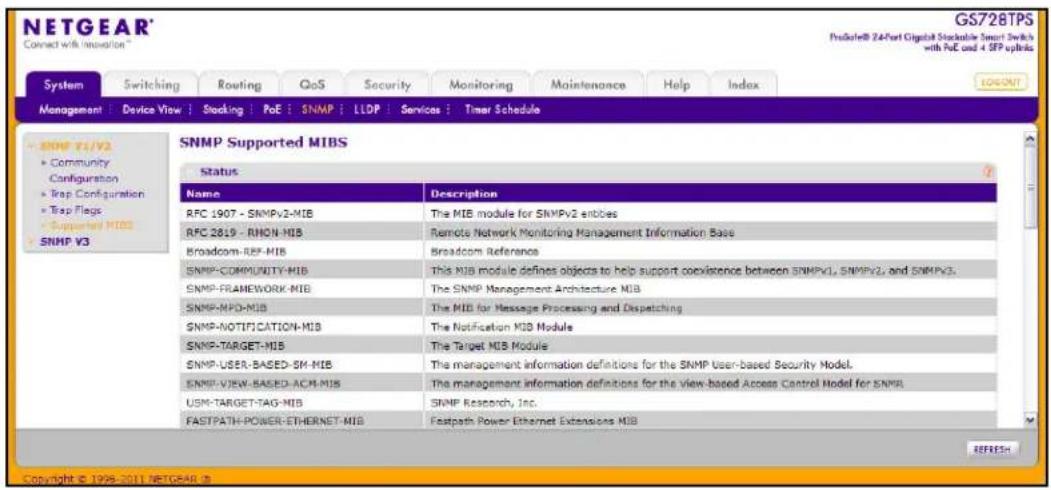Switch to the Routing tab
Image resolution: width=1051 pixels, height=490 pixels.
(x=239, y=85)
